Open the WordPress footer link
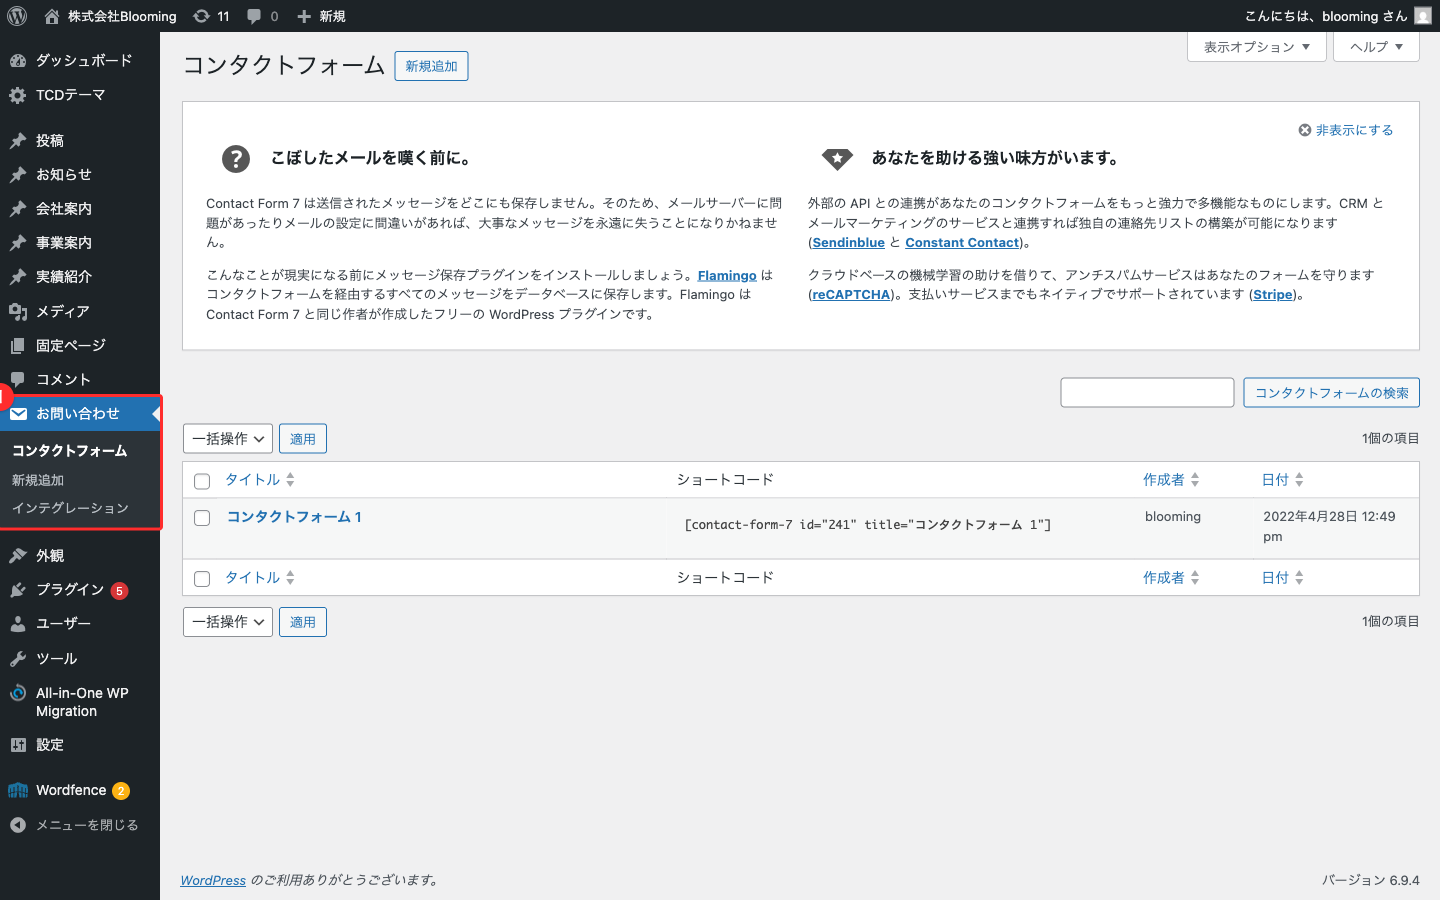This screenshot has height=900, width=1440. point(213,880)
